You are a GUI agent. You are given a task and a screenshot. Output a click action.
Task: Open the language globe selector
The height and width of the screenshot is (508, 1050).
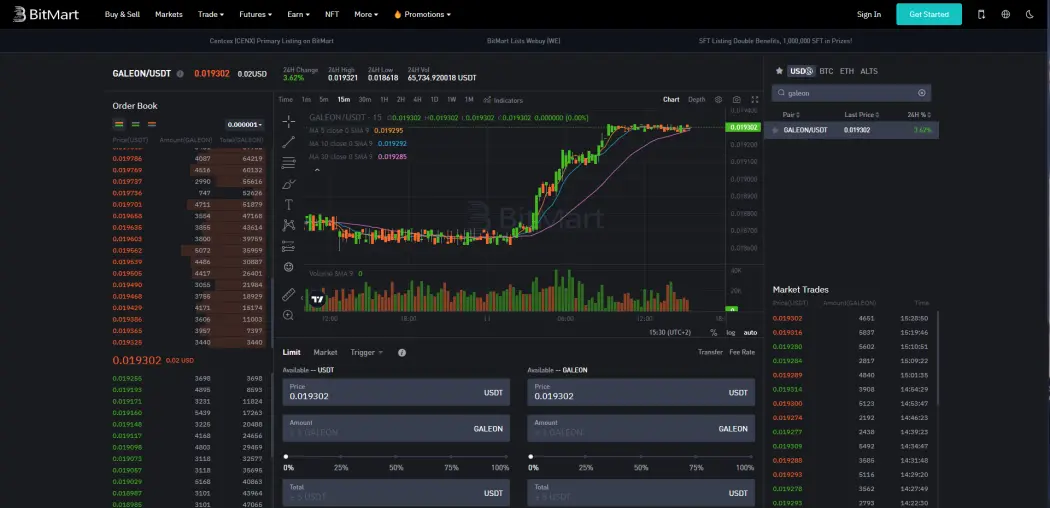1005,14
